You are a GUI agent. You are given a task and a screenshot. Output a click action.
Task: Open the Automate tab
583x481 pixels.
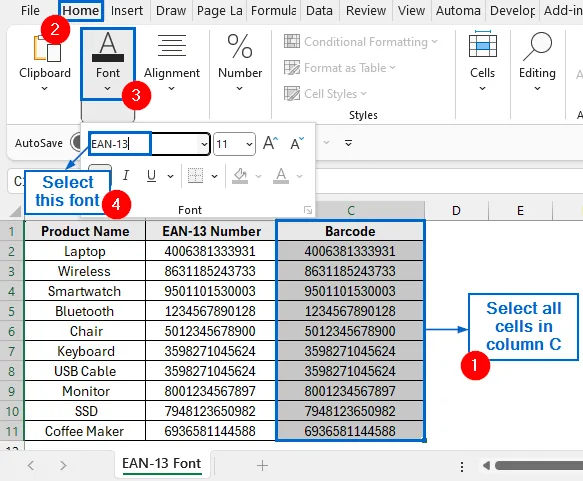(x=458, y=10)
